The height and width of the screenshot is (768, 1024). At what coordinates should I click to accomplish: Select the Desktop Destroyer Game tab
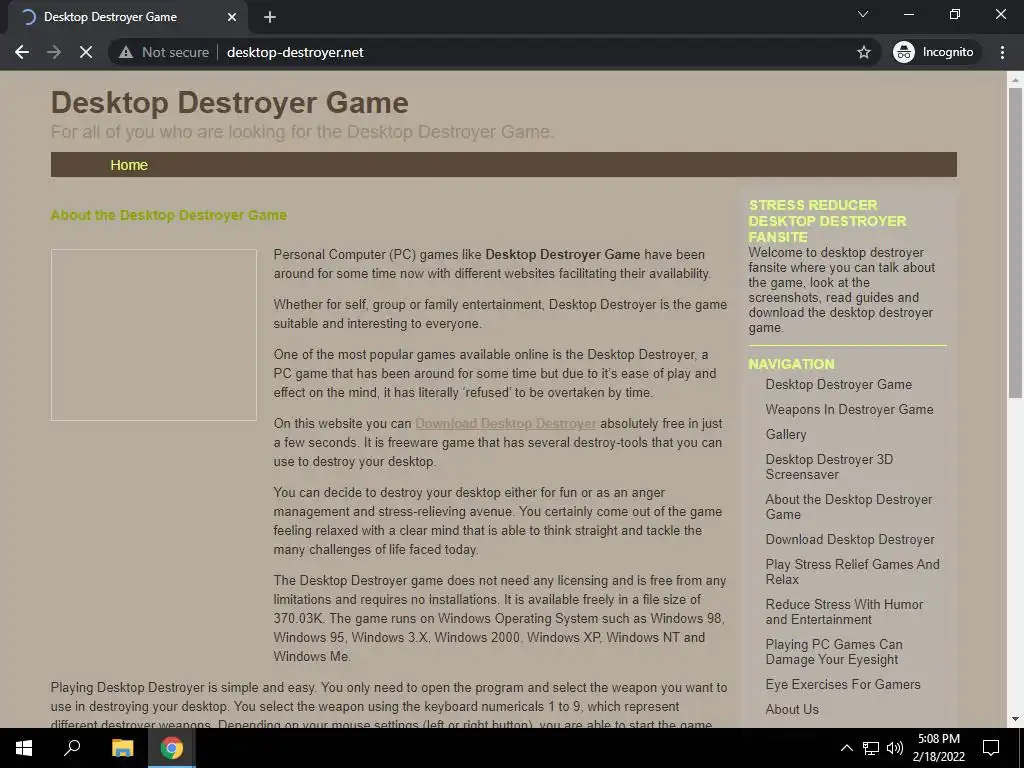[x=127, y=17]
